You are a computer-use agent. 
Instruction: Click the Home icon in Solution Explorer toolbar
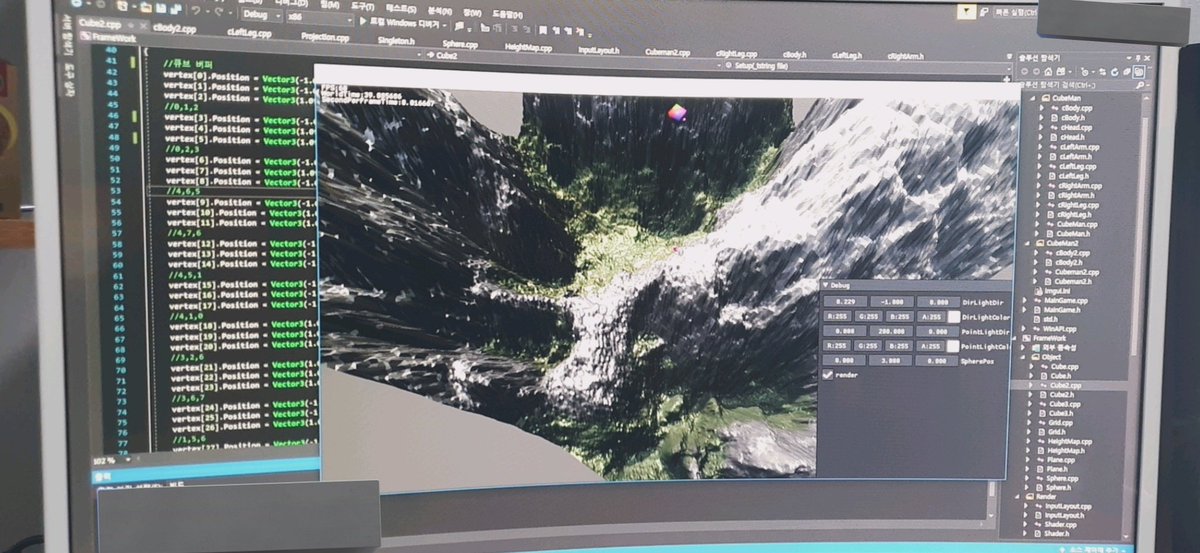click(1048, 72)
